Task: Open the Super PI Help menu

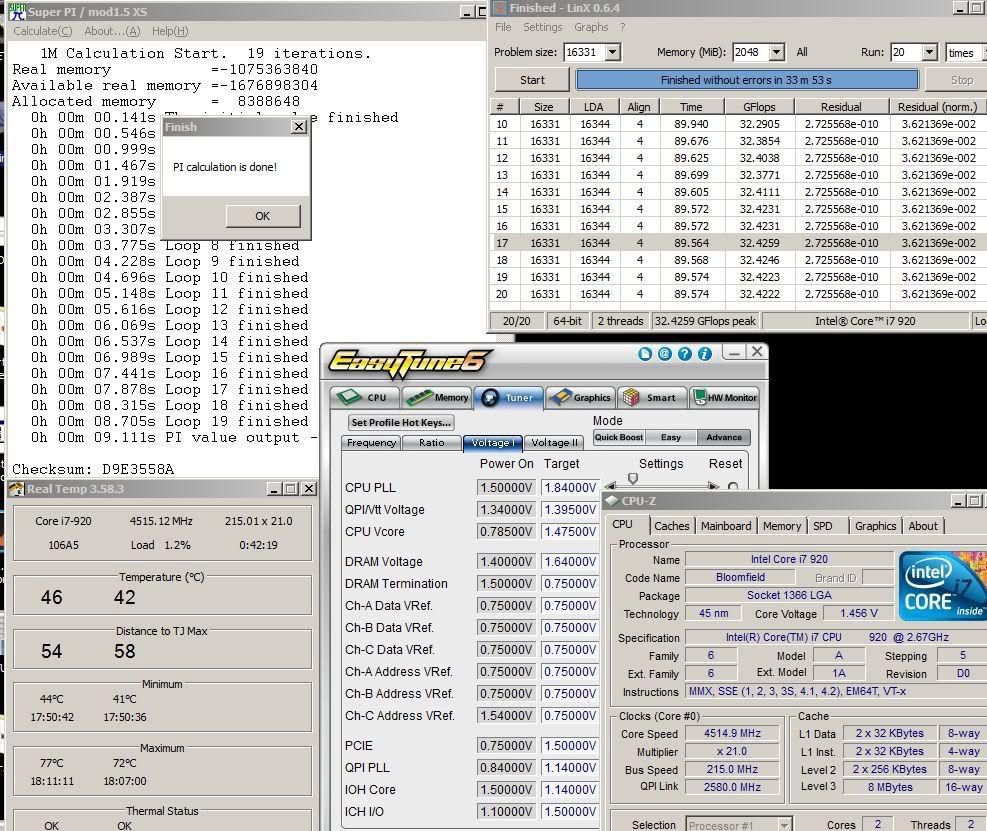Action: 170,31
